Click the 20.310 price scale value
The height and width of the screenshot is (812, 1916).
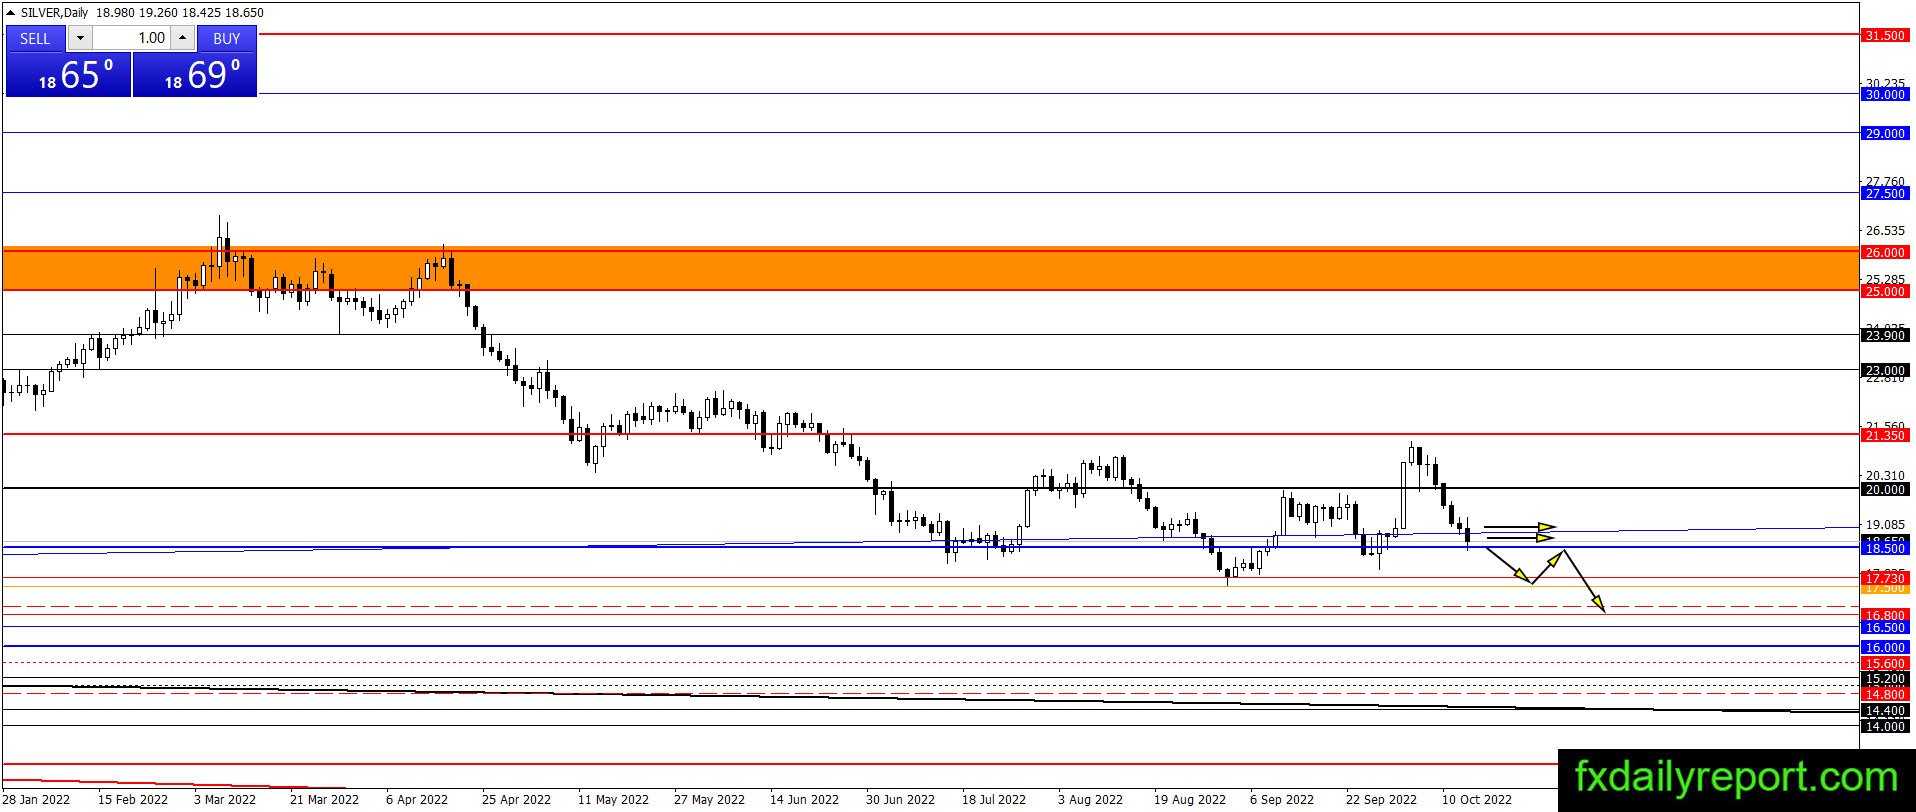coord(1885,476)
